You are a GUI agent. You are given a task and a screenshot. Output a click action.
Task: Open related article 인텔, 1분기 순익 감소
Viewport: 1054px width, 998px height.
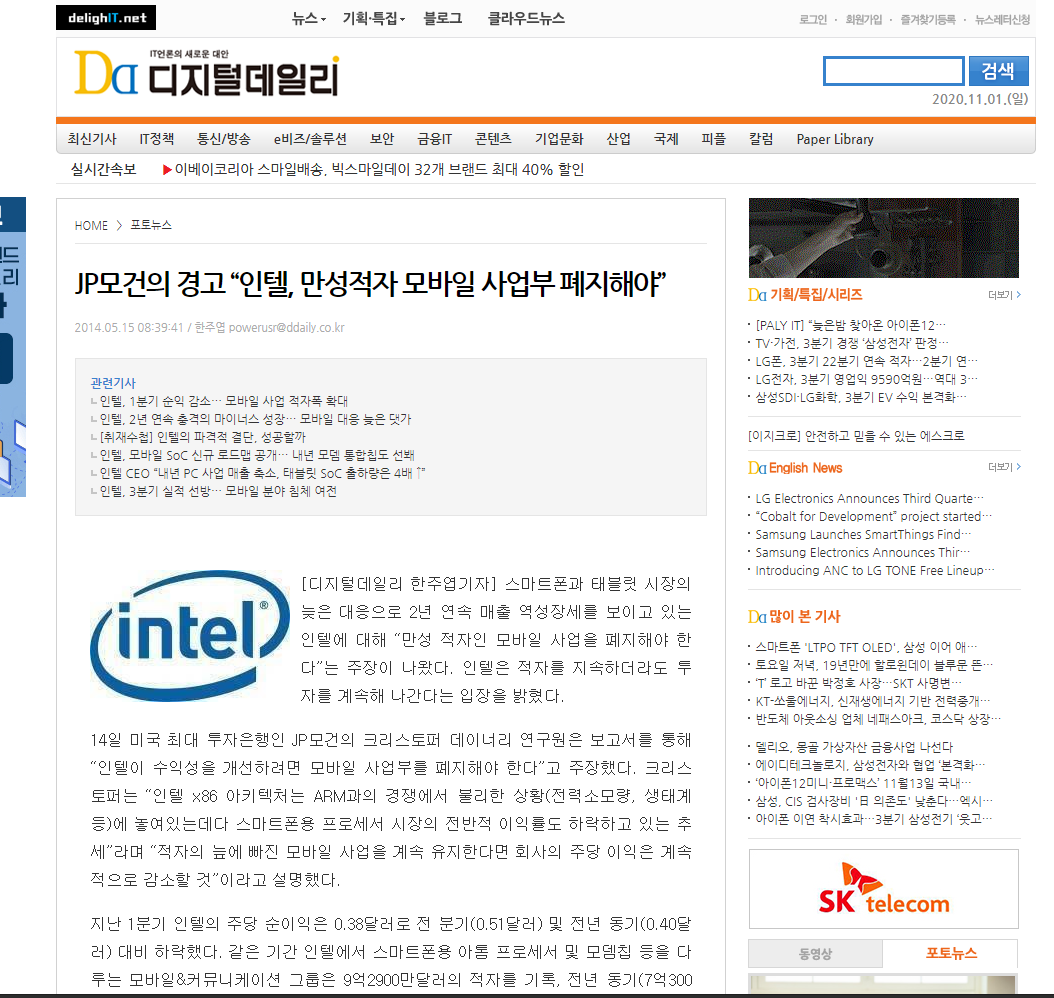point(223,401)
